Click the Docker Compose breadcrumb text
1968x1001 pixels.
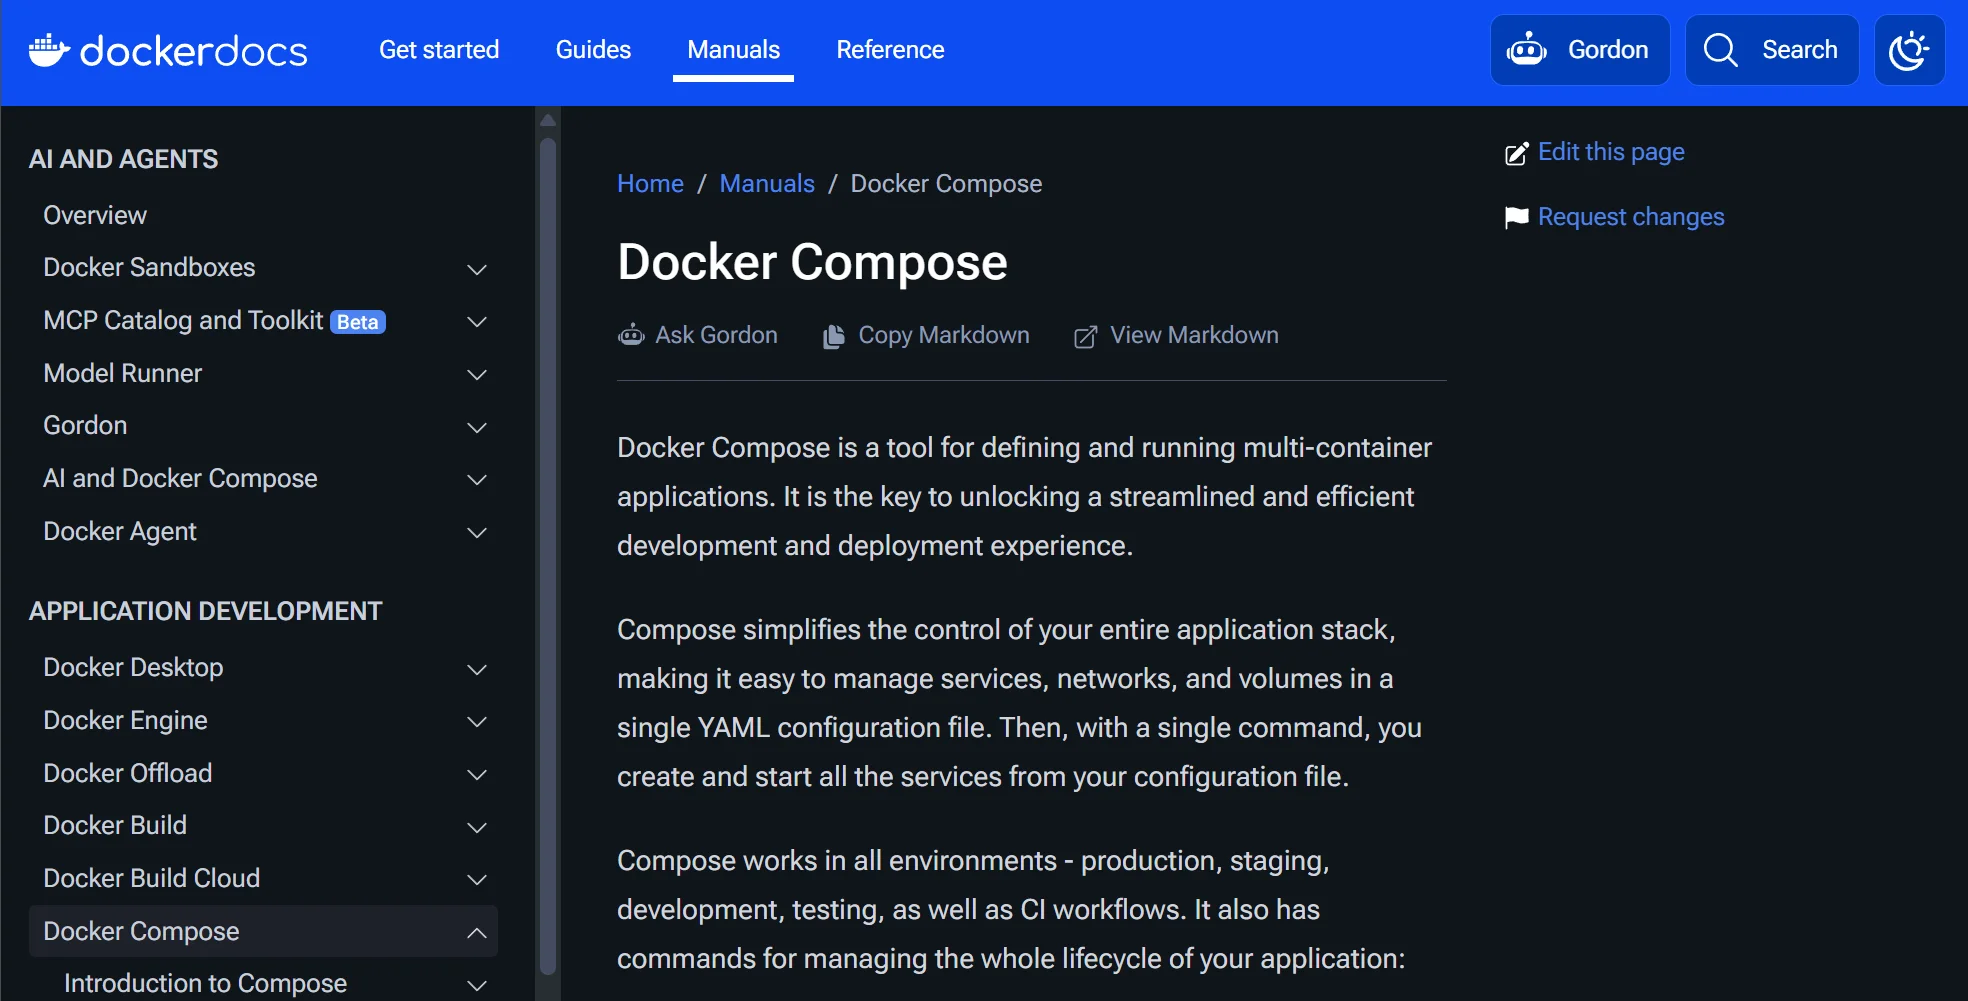(946, 184)
